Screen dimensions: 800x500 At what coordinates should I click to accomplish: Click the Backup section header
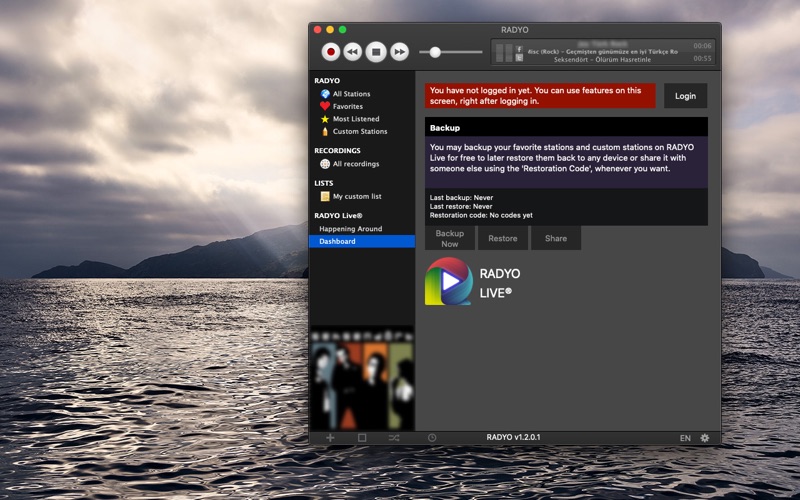[x=566, y=128]
